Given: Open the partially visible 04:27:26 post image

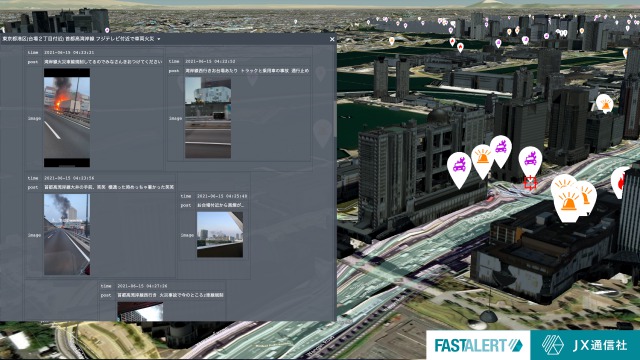Looking at the screenshot, I should 140,311.
